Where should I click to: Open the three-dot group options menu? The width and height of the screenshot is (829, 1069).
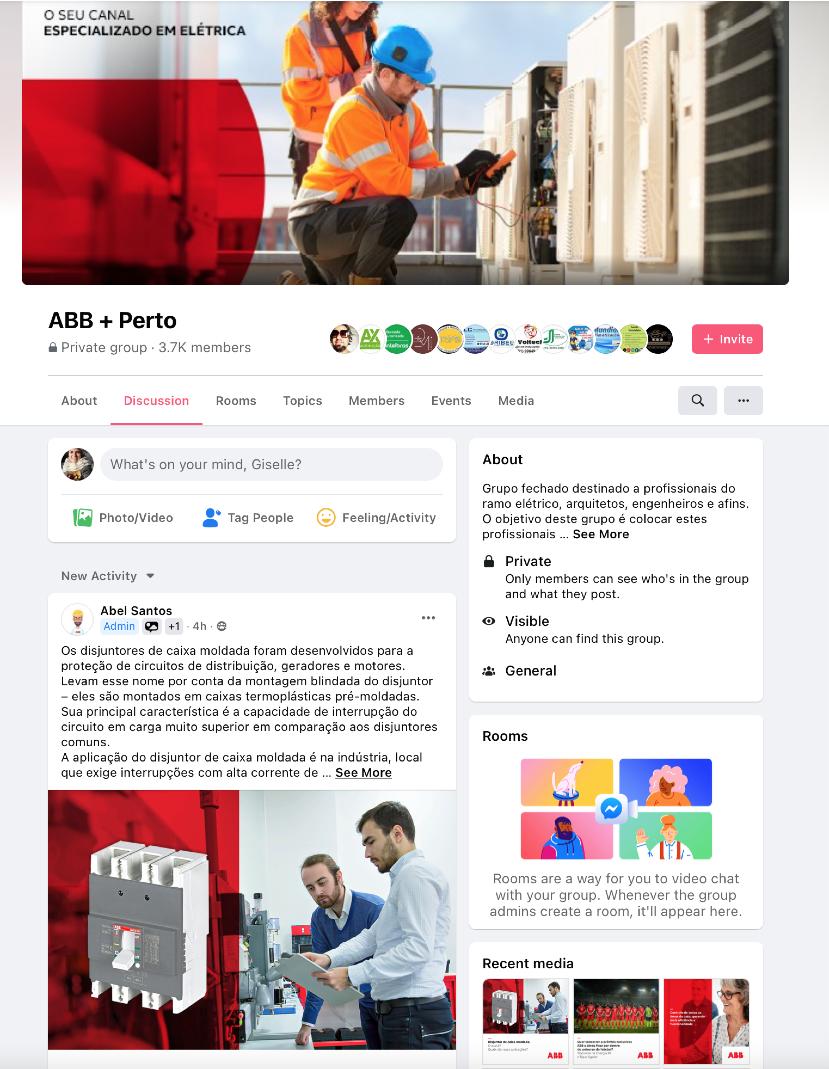tap(743, 400)
